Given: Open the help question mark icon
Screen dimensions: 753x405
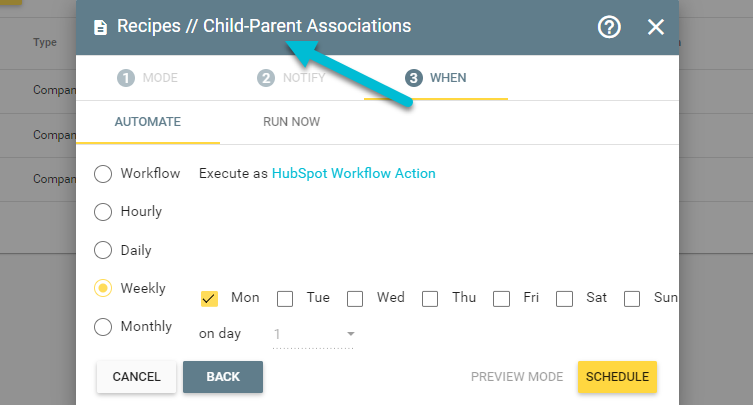Looking at the screenshot, I should (x=609, y=27).
